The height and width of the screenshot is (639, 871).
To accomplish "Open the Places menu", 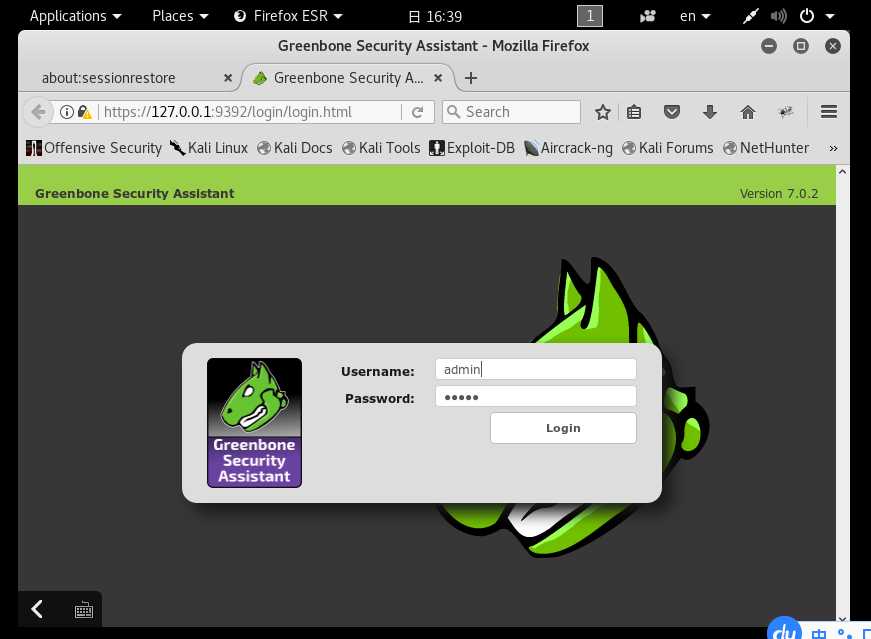I will [x=180, y=16].
